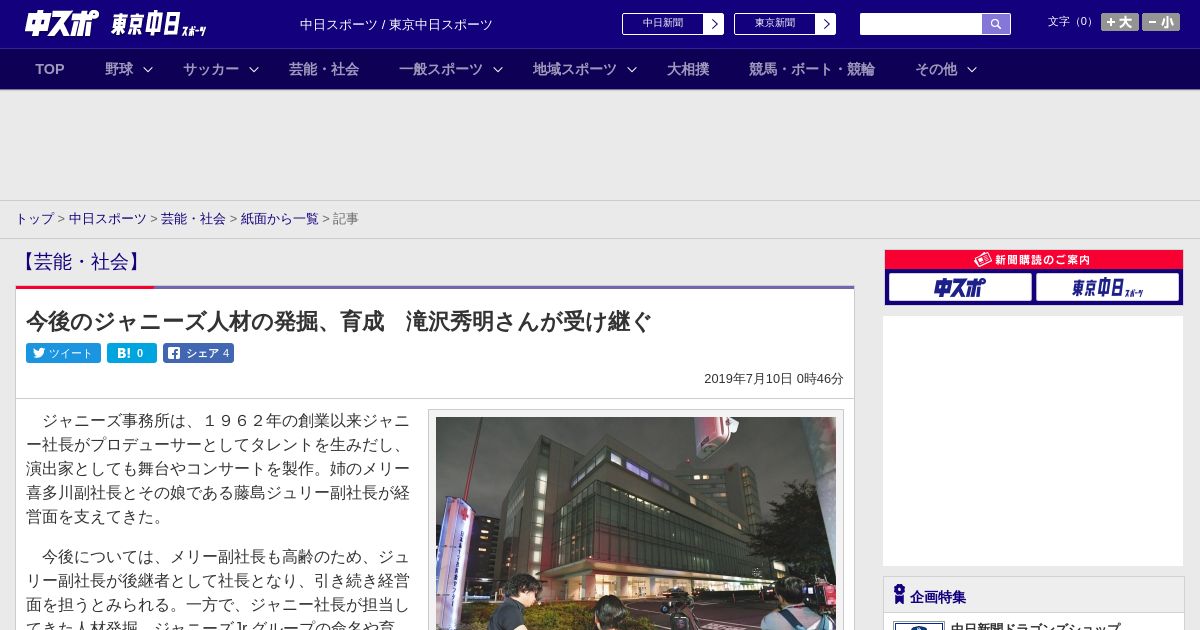Open the 一般スポーツ menu item
1200x630 pixels.
441,69
